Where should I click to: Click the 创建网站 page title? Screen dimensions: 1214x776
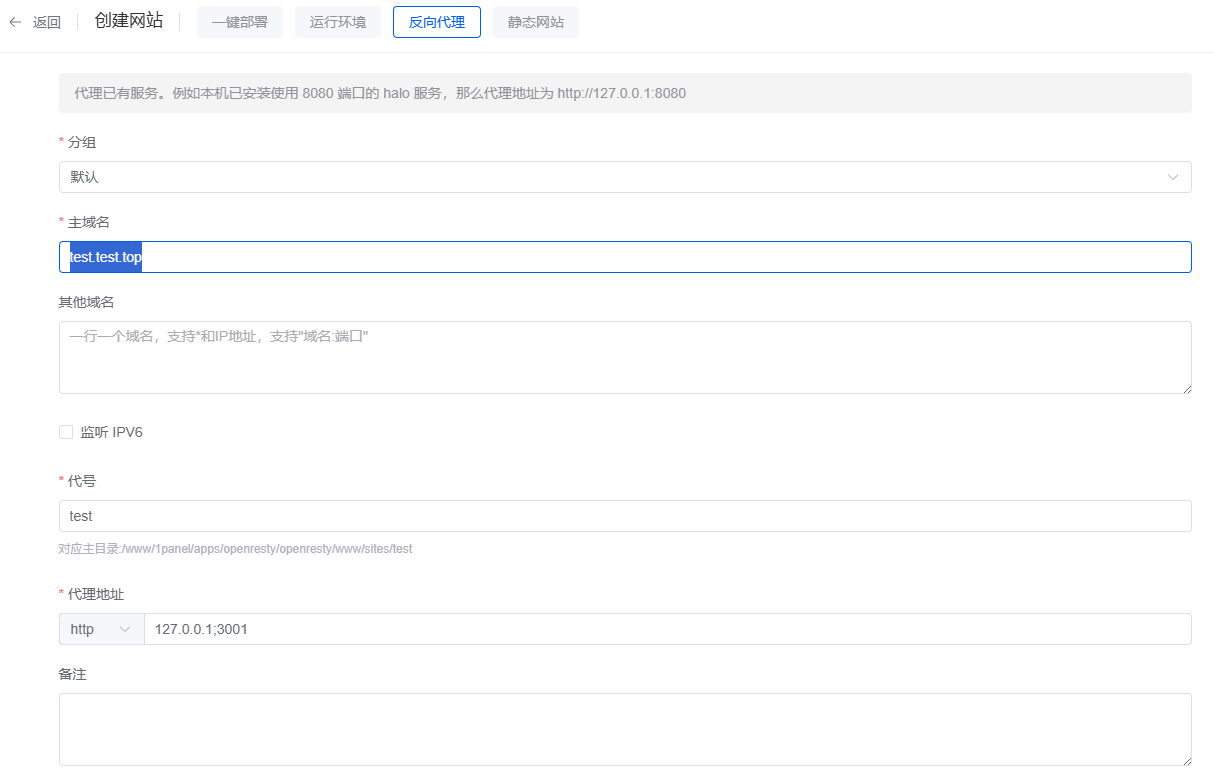(x=128, y=21)
